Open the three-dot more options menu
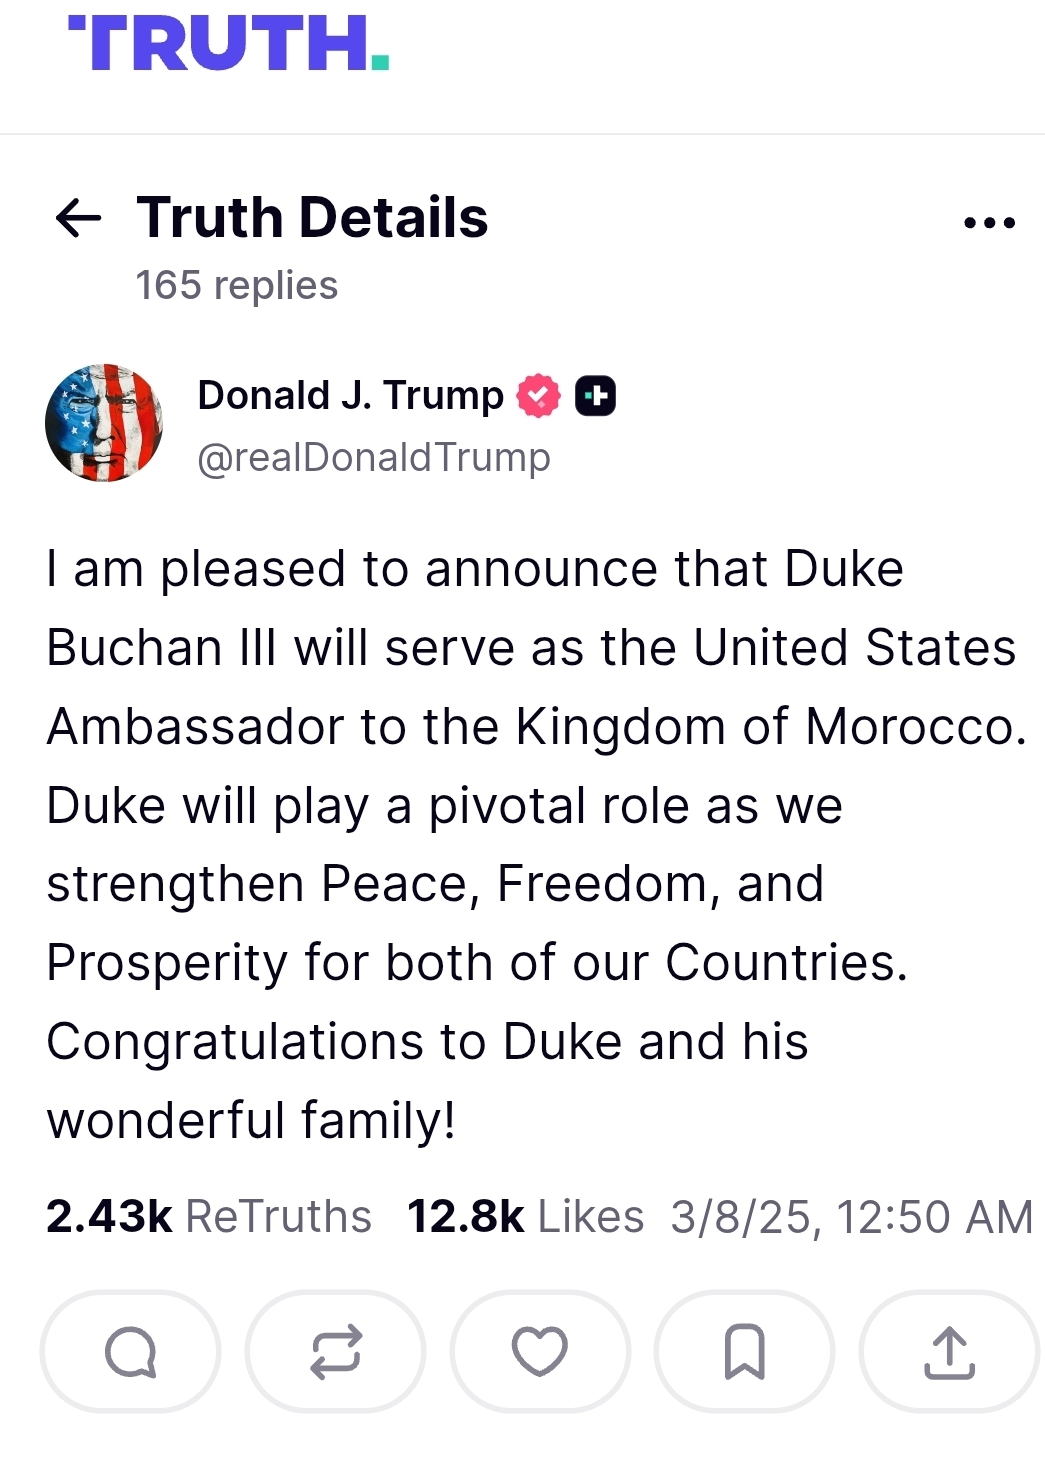Image resolution: width=1045 pixels, height=1458 pixels. click(989, 222)
